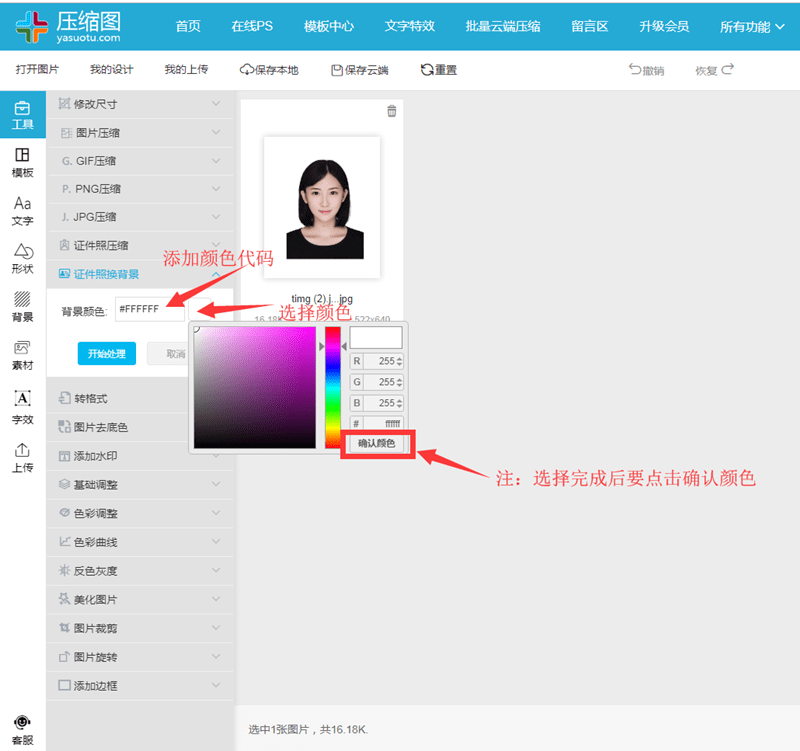Open the 形状 (Shapes) sidebar tool

coord(22,258)
